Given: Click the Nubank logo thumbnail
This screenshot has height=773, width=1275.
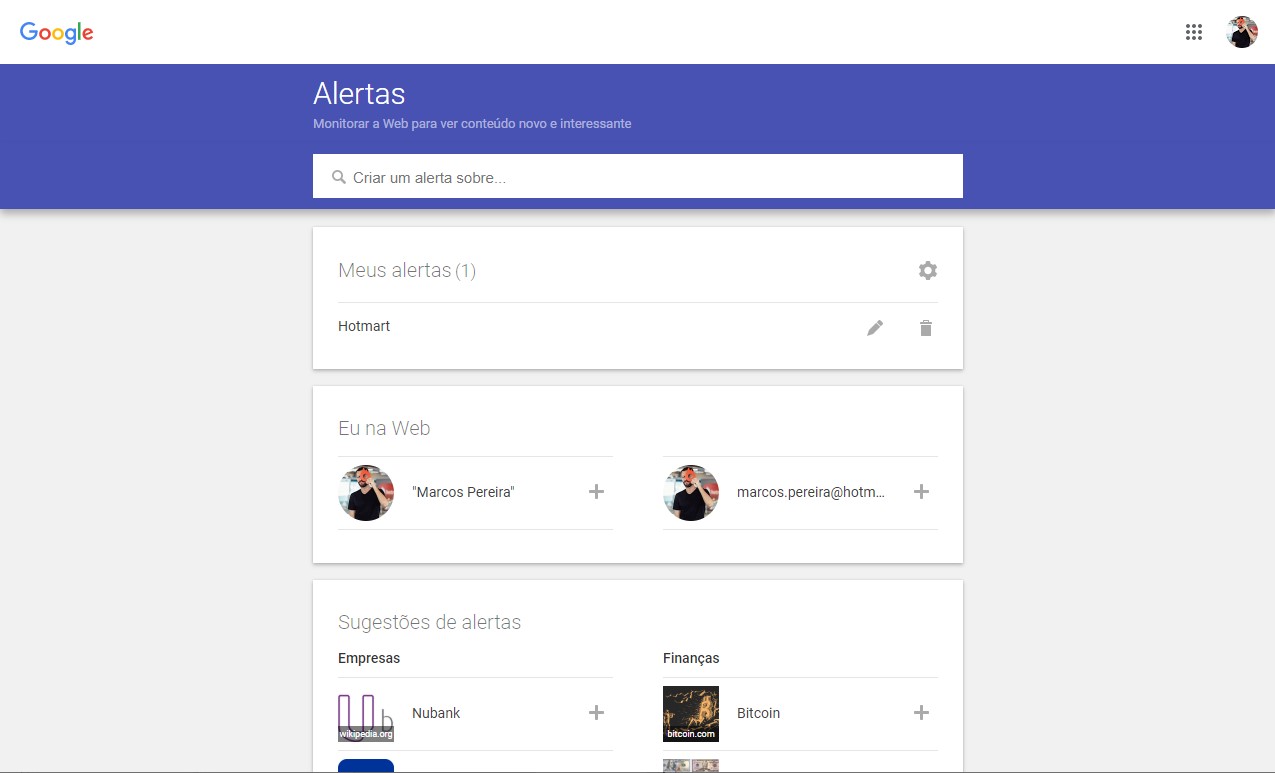Looking at the screenshot, I should click(366, 714).
